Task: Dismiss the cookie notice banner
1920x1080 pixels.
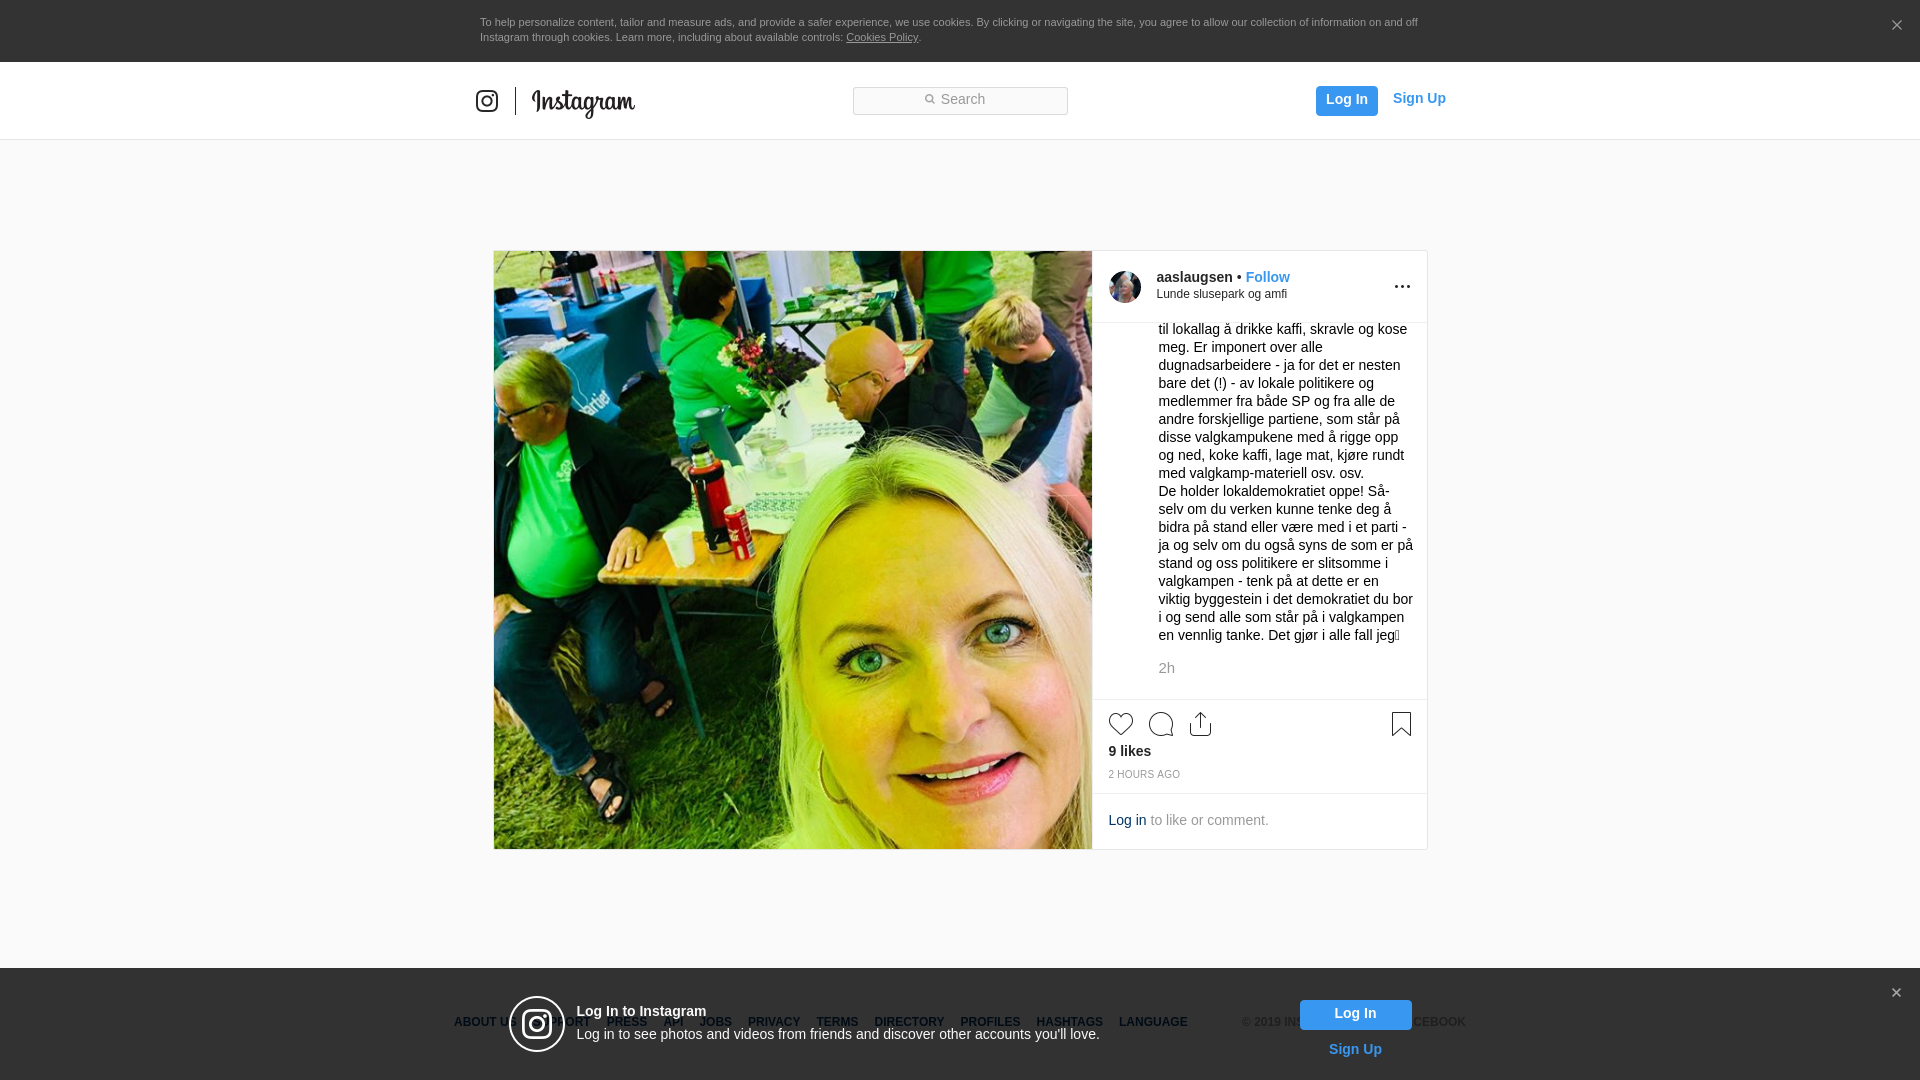Action: [x=1896, y=26]
